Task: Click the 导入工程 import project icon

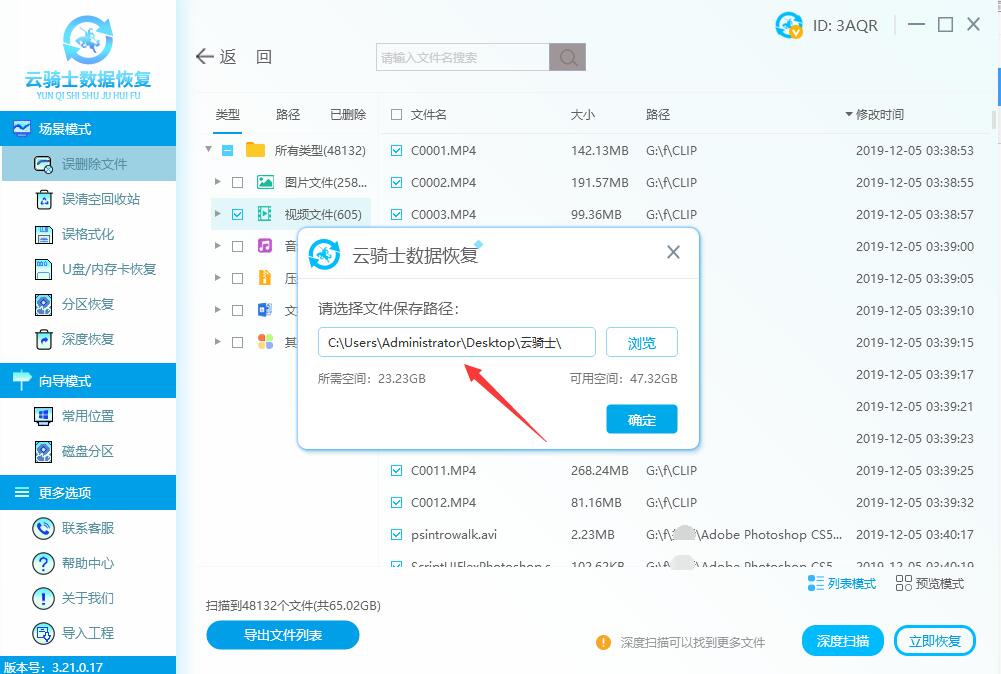Action: 43,633
